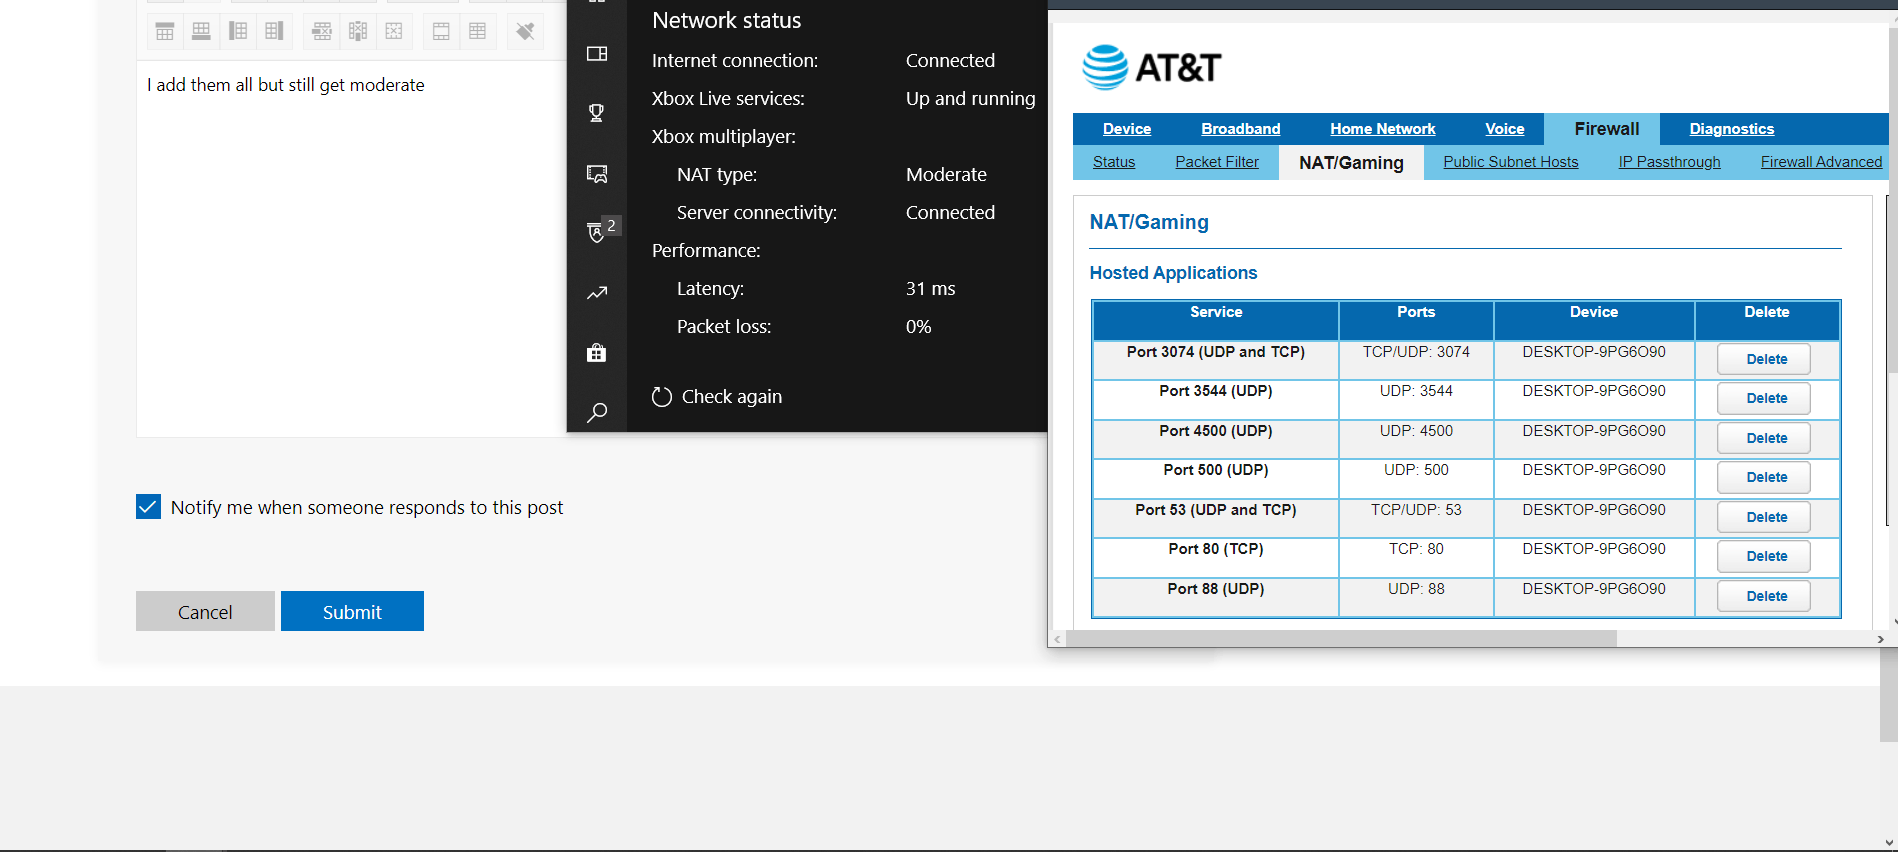Screen dimensions: 1898x852
Task: Open the Broadband tab in AT&T page
Action: click(x=1241, y=129)
